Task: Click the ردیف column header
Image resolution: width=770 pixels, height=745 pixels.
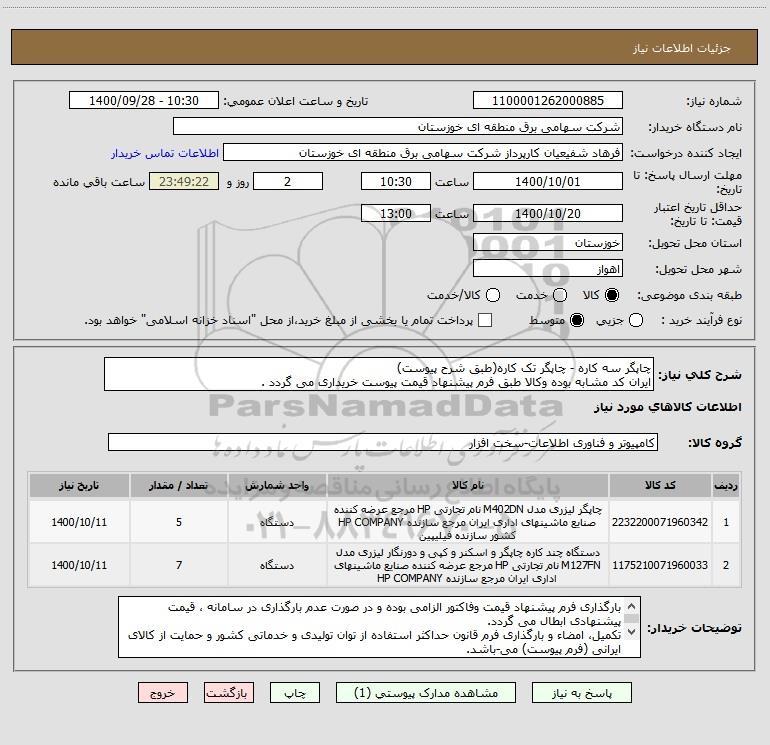Action: point(726,486)
